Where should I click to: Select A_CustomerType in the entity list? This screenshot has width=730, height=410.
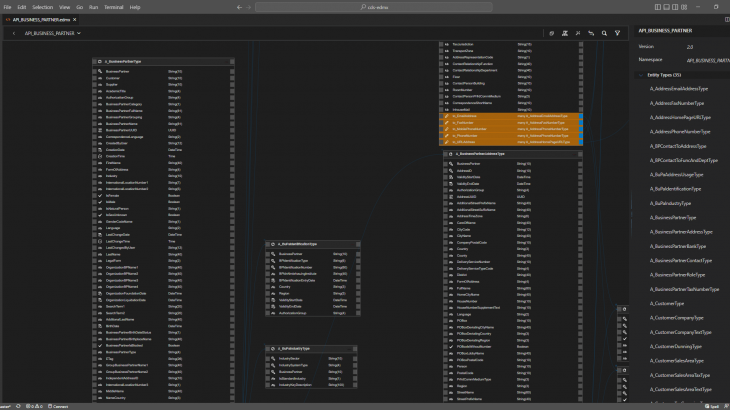pyautogui.click(x=667, y=303)
